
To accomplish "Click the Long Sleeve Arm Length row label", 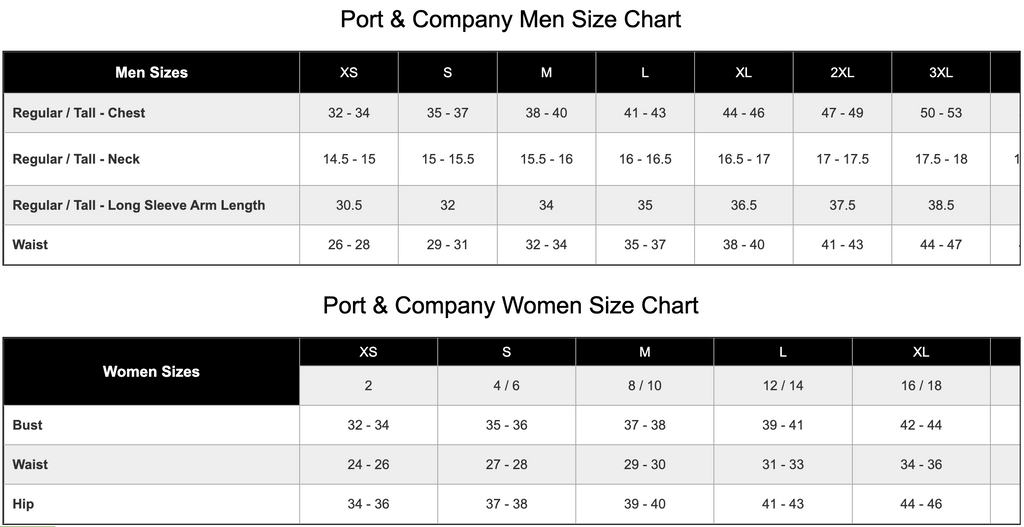I will click(x=139, y=205).
